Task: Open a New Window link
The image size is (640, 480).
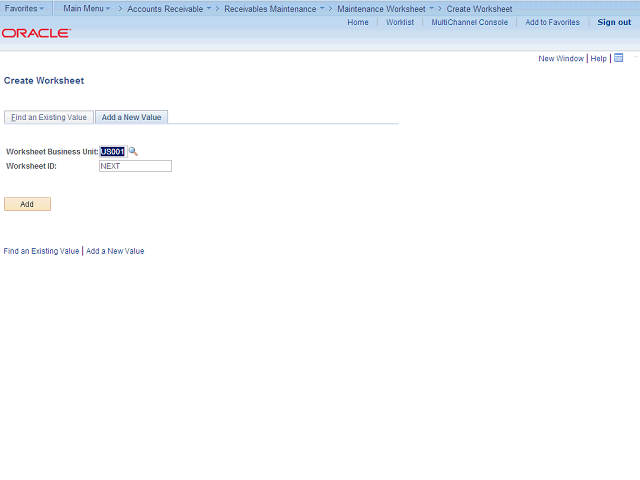Action: pyautogui.click(x=561, y=58)
